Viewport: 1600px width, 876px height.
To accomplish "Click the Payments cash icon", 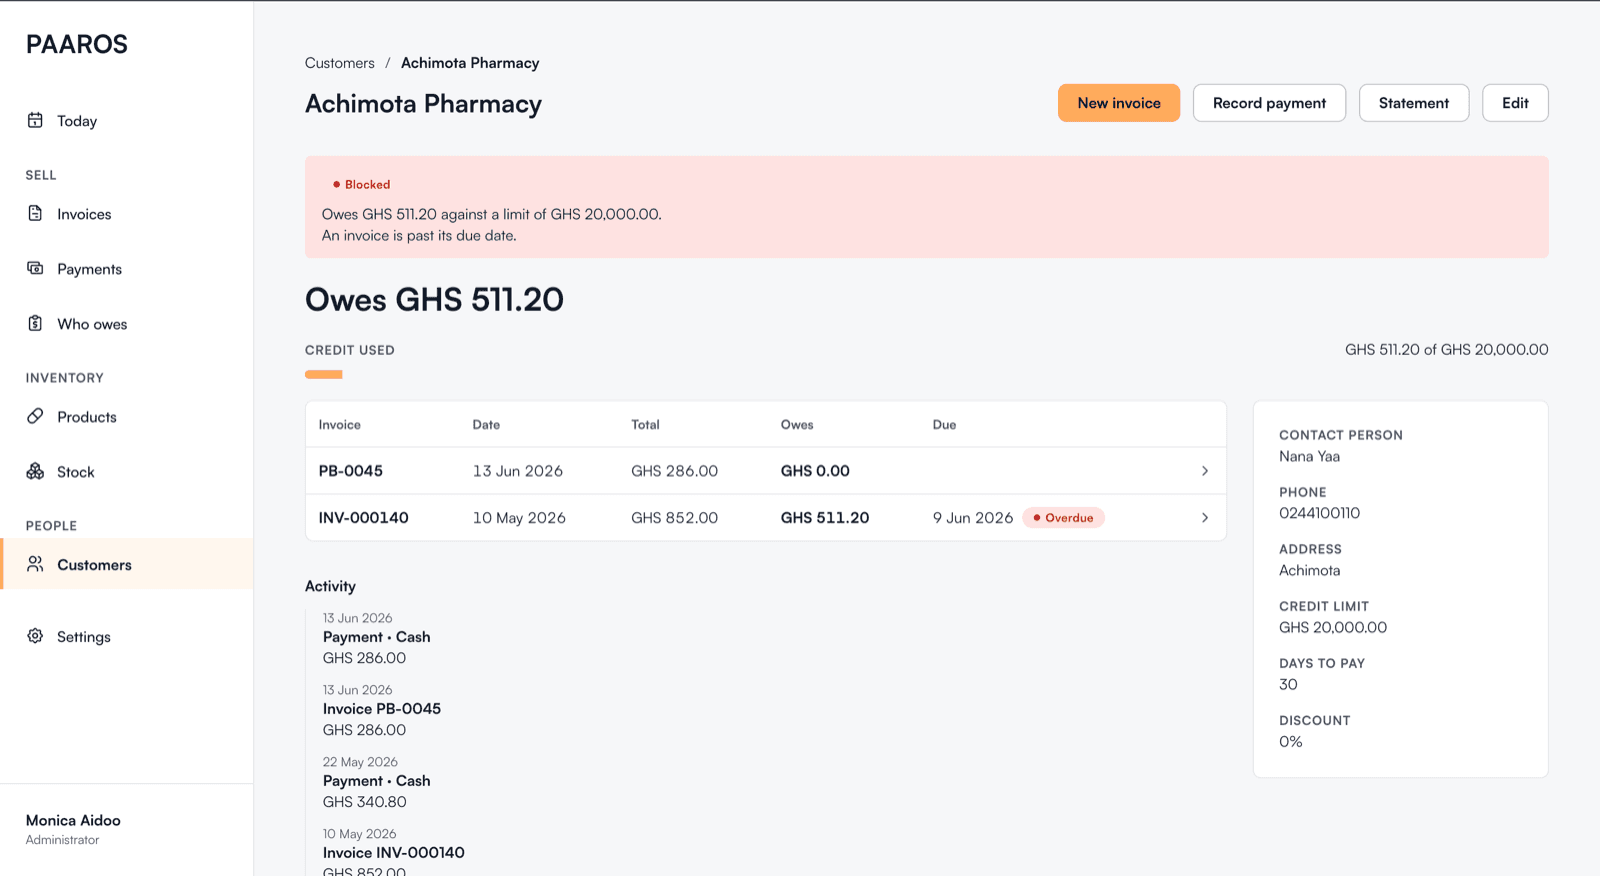I will tap(35, 268).
